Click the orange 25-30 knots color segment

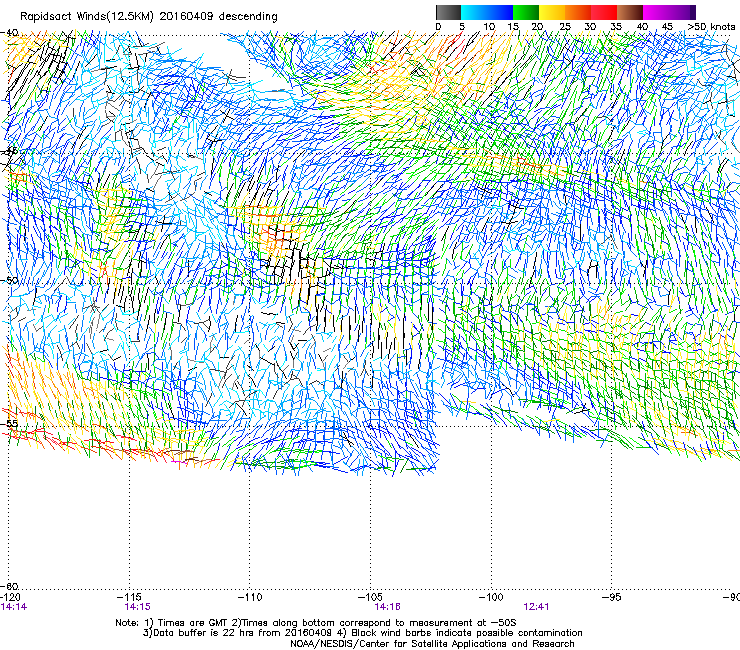point(578,12)
